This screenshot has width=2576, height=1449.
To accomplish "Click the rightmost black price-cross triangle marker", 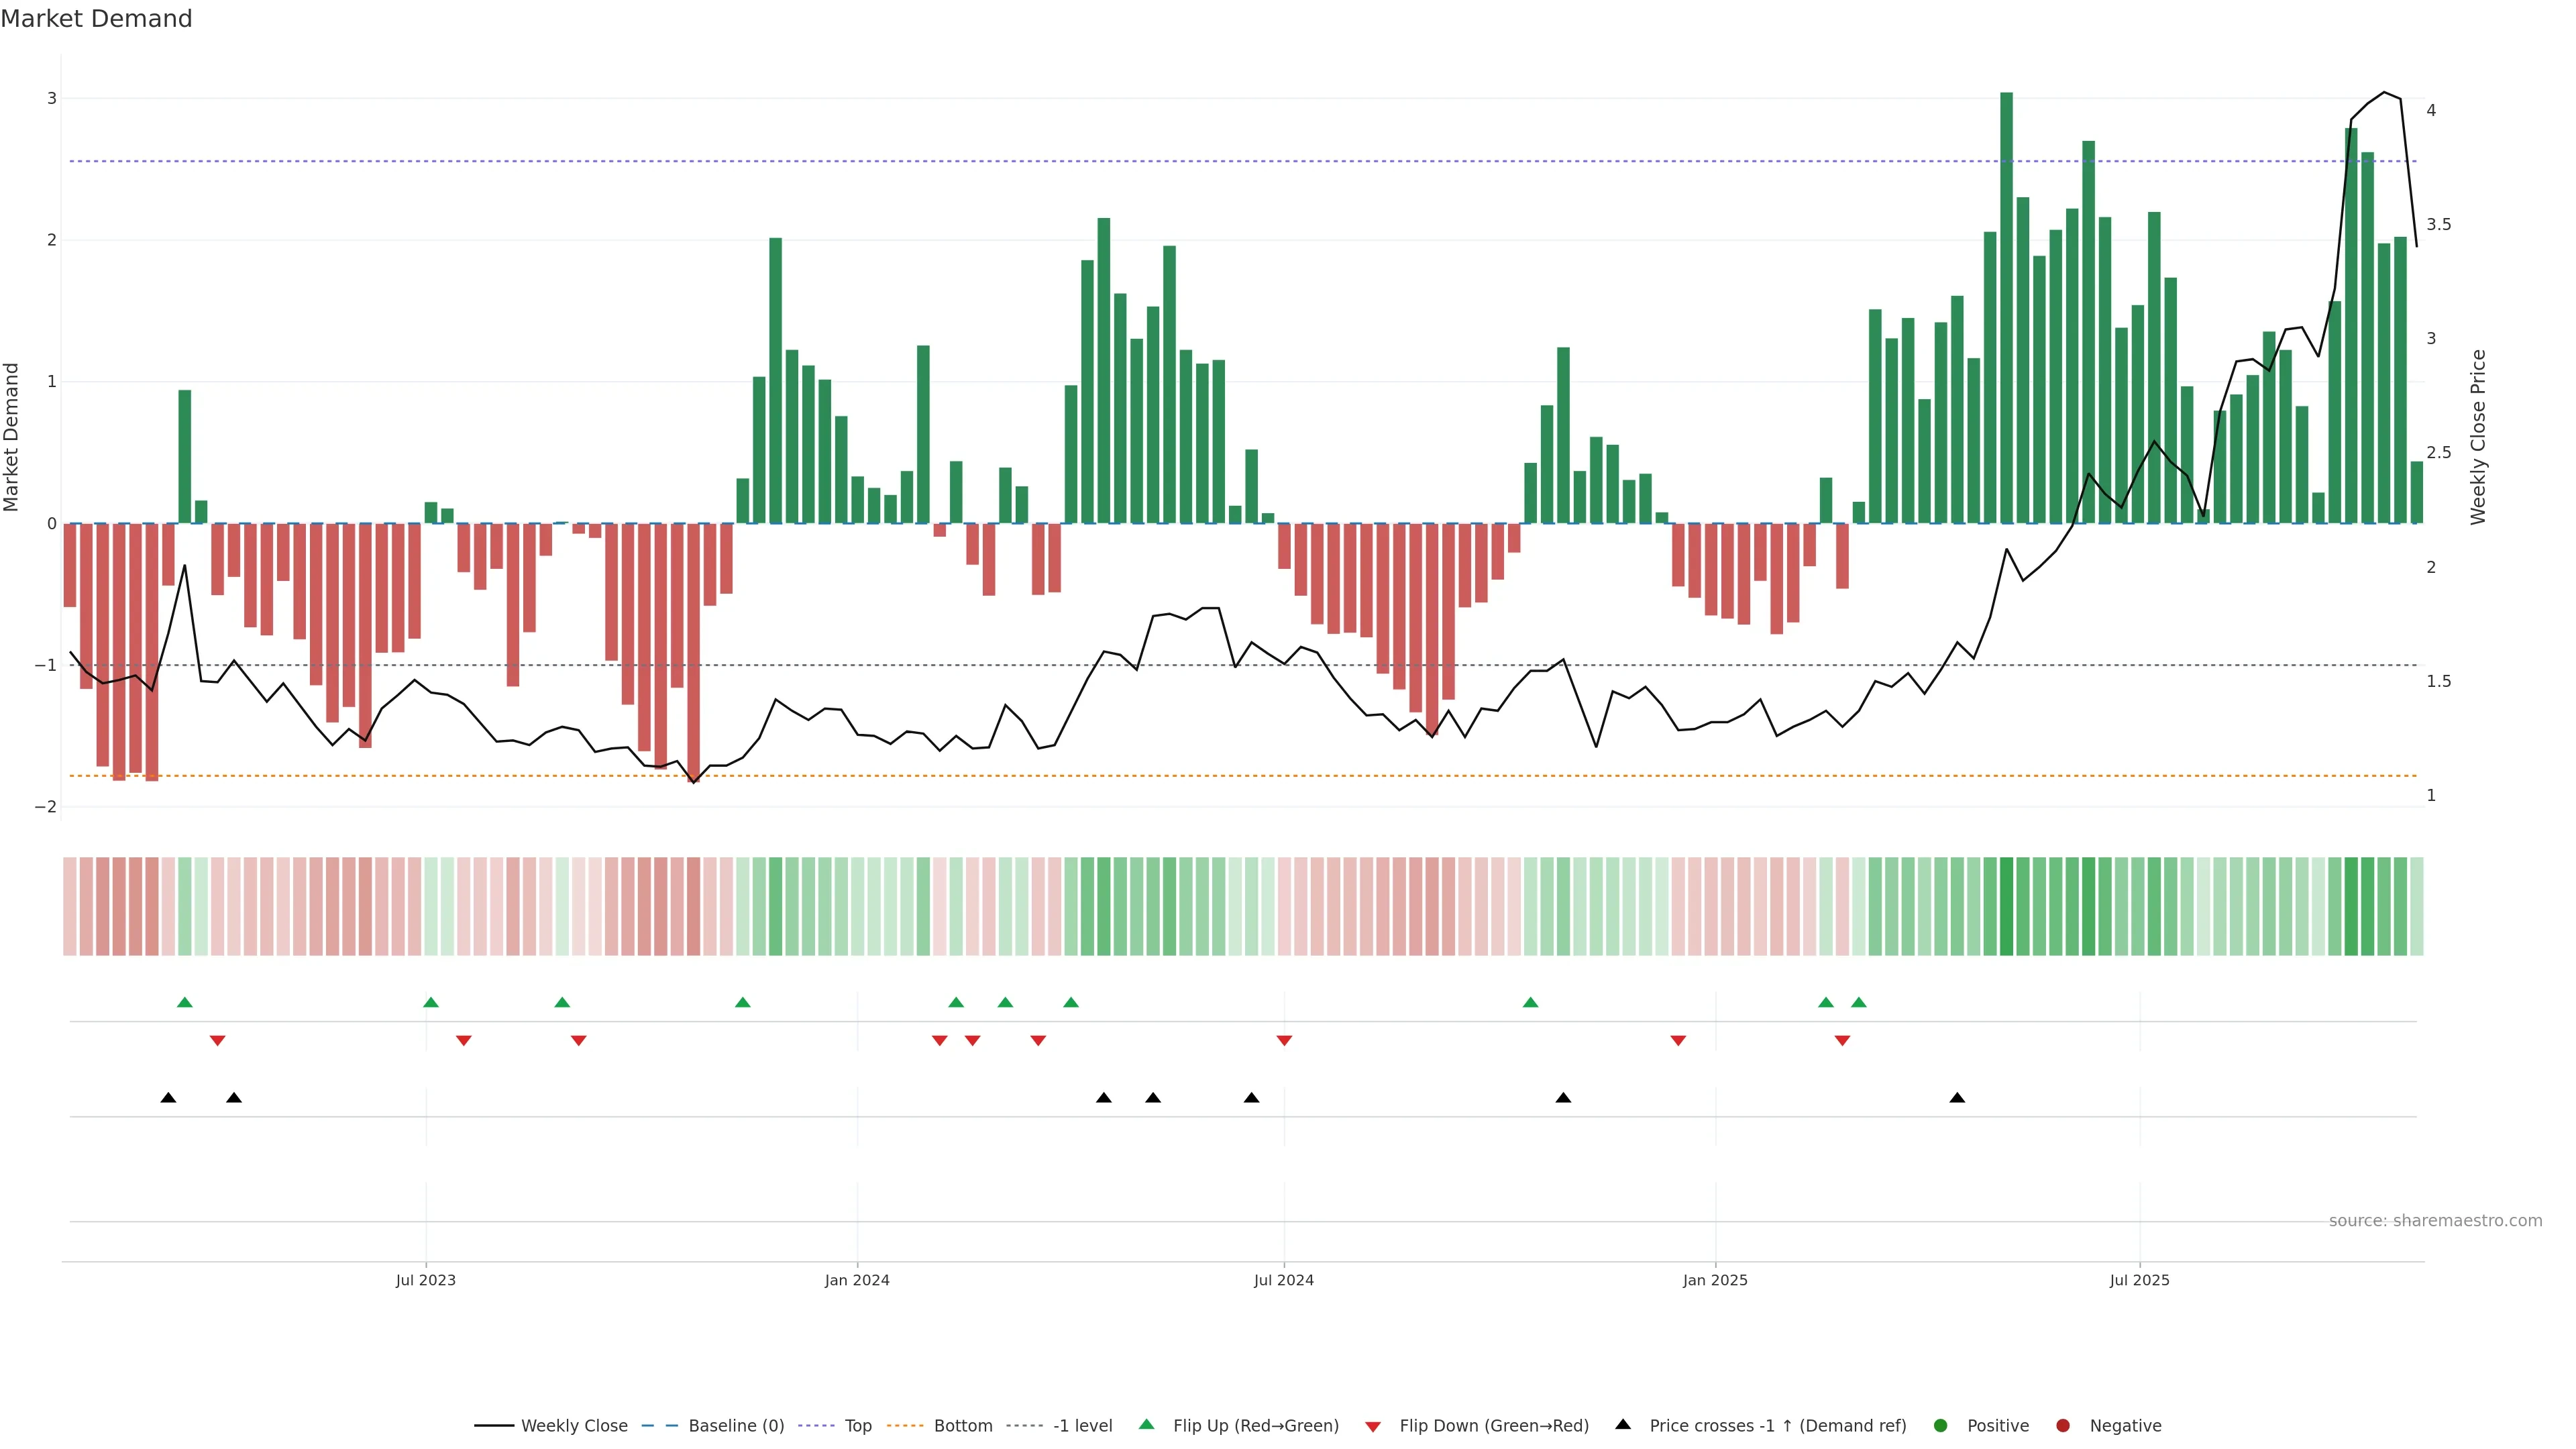I will pos(1957,1098).
